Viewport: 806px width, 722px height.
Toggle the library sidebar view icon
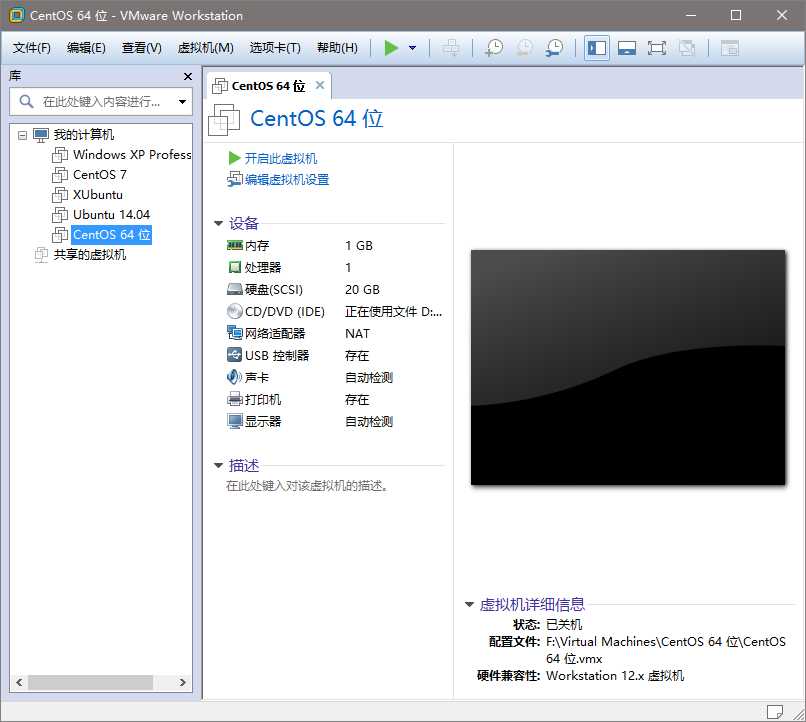click(x=597, y=48)
